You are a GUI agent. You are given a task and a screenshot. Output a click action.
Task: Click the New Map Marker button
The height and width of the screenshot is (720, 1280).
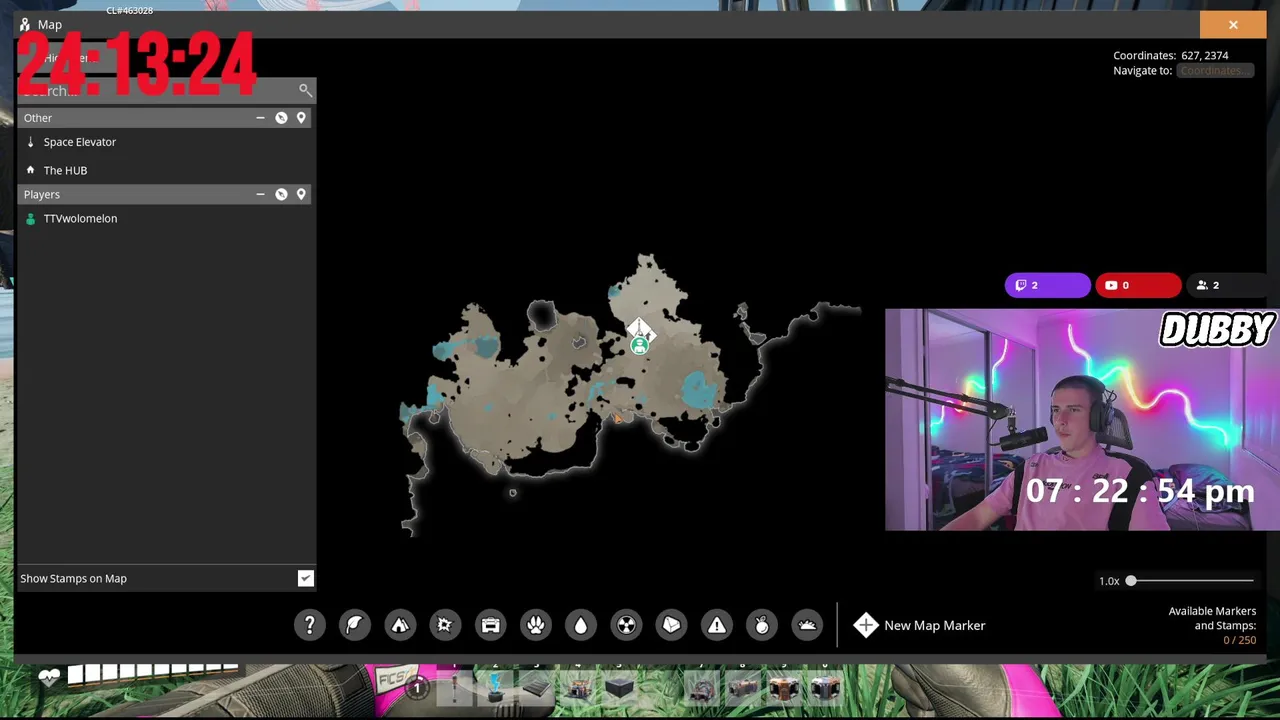click(x=920, y=625)
